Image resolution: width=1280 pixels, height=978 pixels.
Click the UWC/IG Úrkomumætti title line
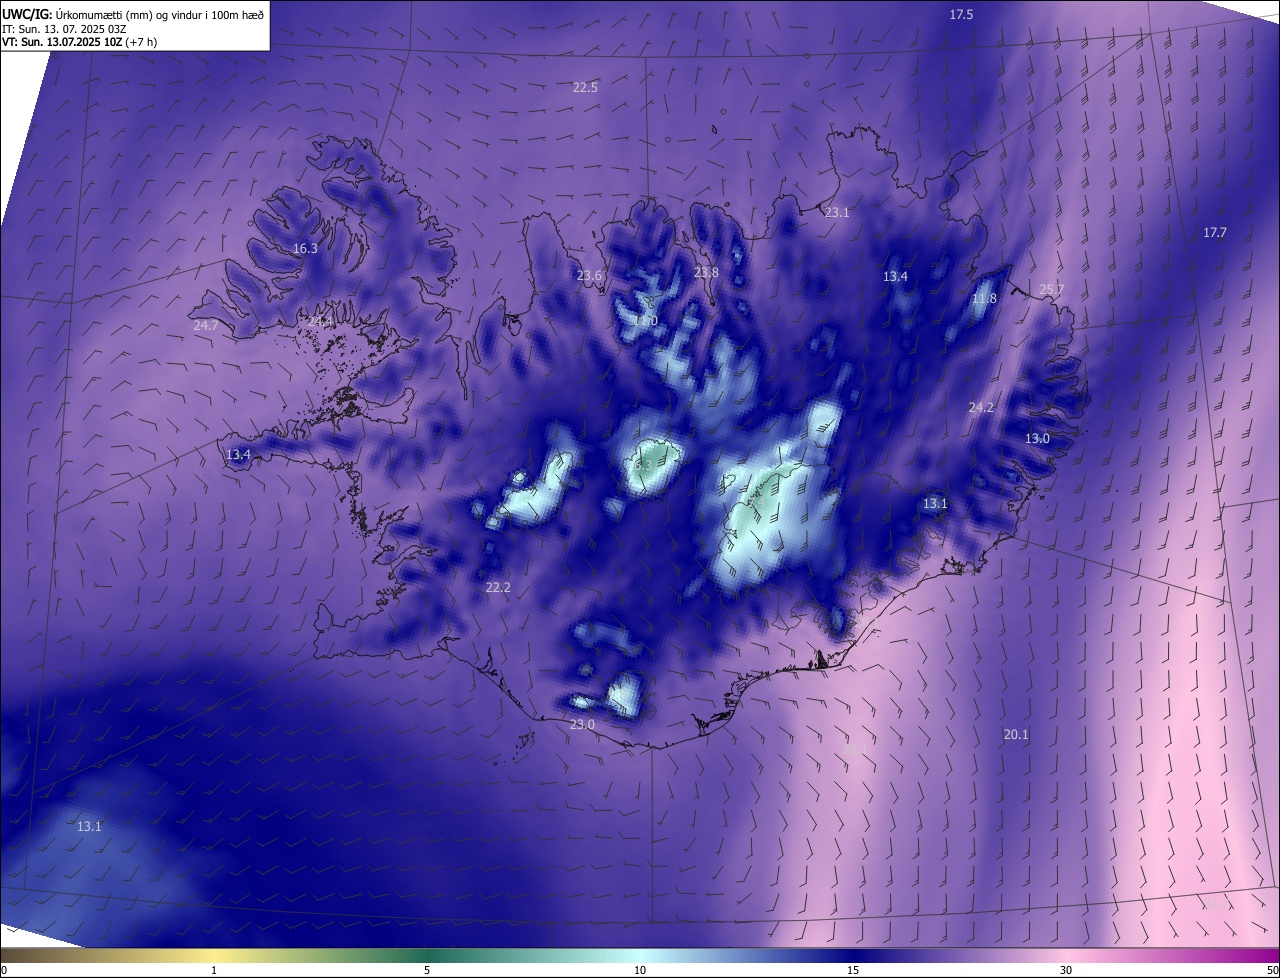click(x=133, y=13)
